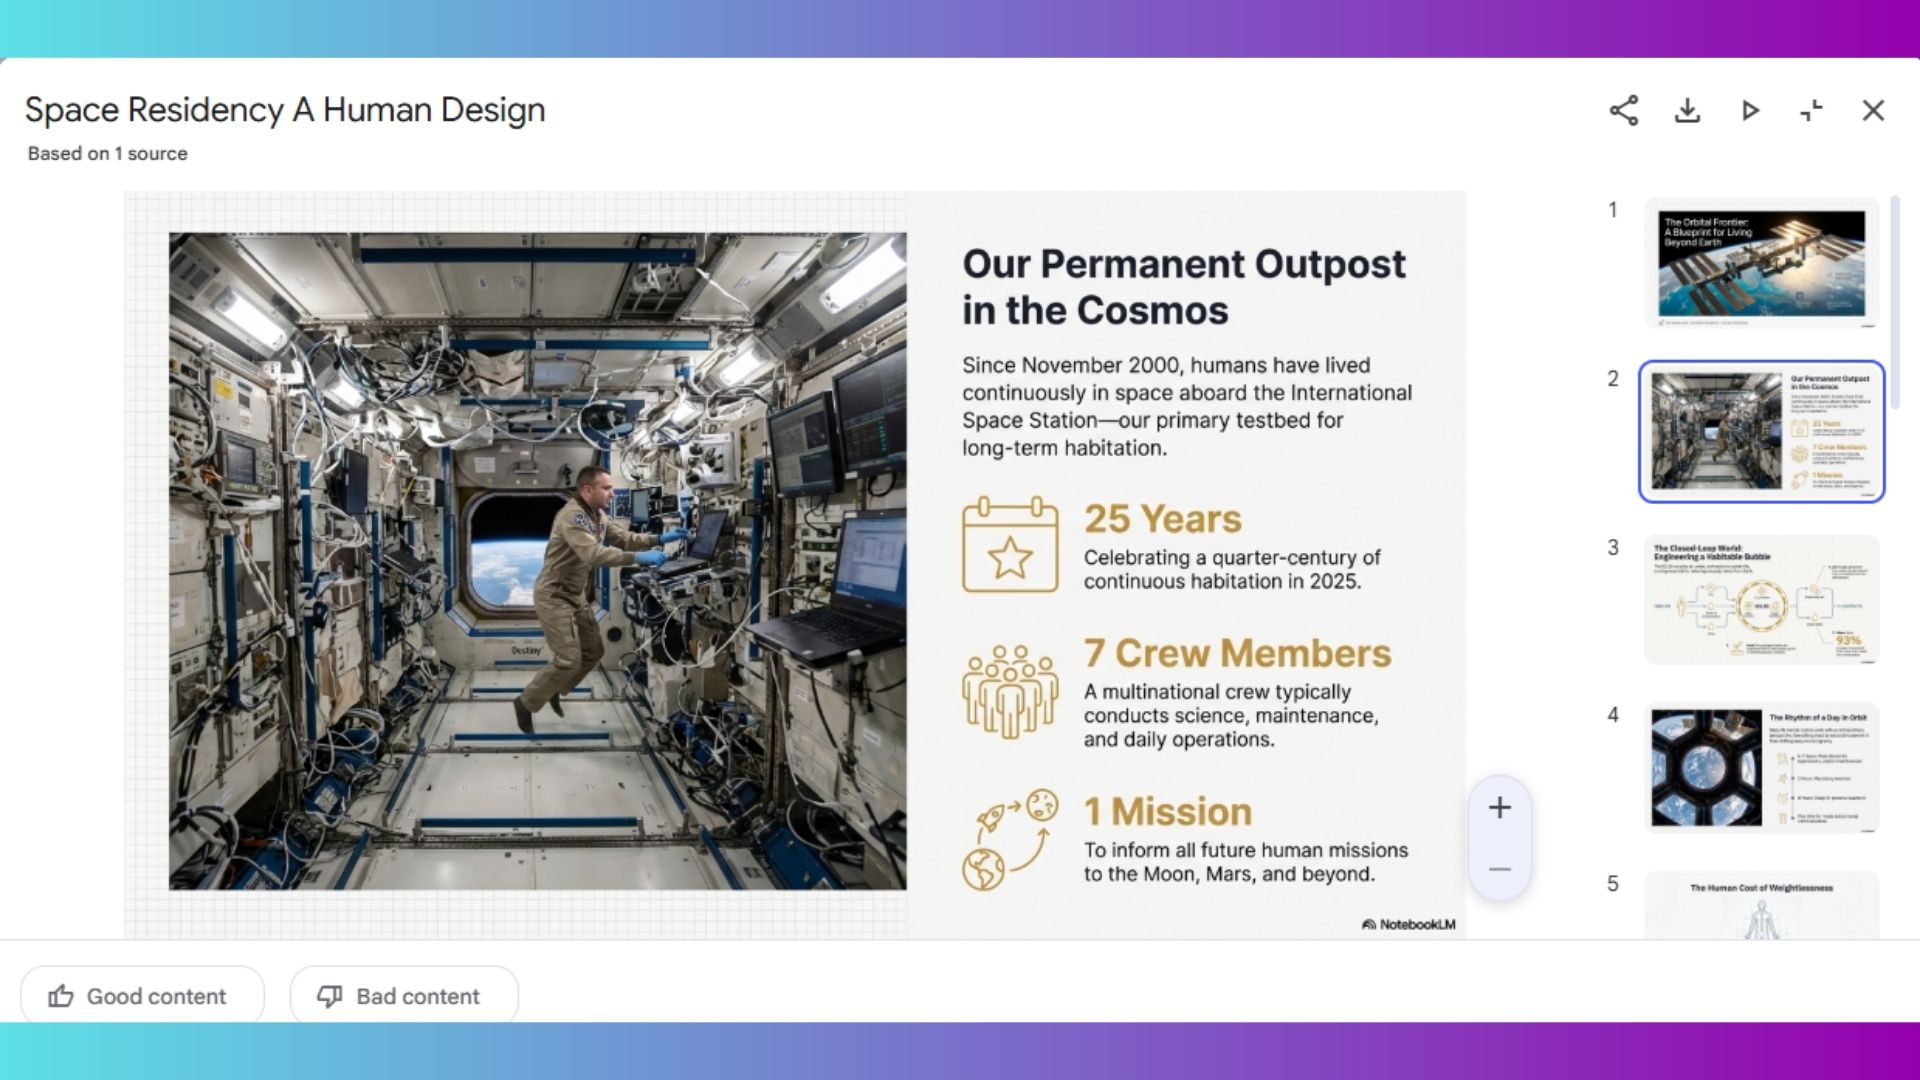Start slideshow with play icon
Screen dimensions: 1920x1080
coord(1750,110)
